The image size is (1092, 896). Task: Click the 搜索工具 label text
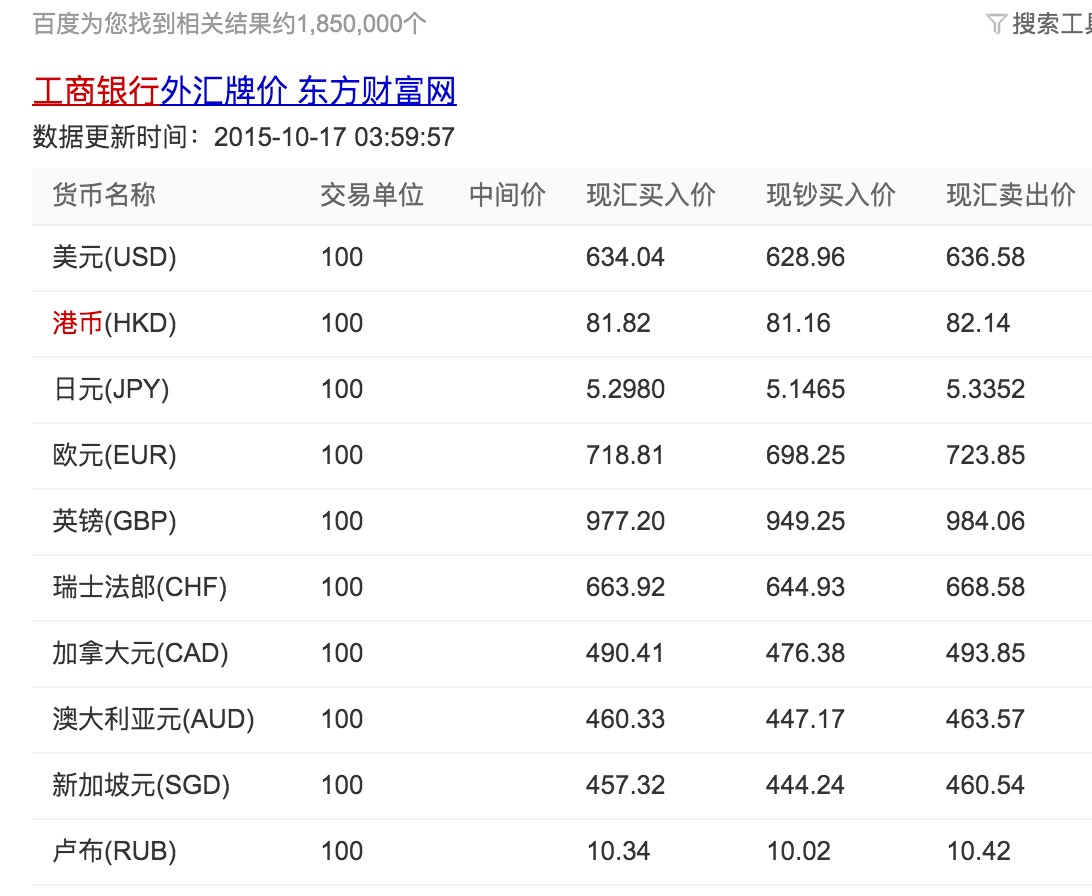pyautogui.click(x=1052, y=24)
